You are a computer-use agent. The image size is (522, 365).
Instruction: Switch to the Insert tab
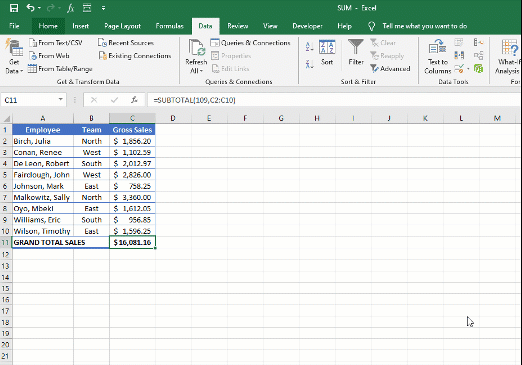(80, 26)
